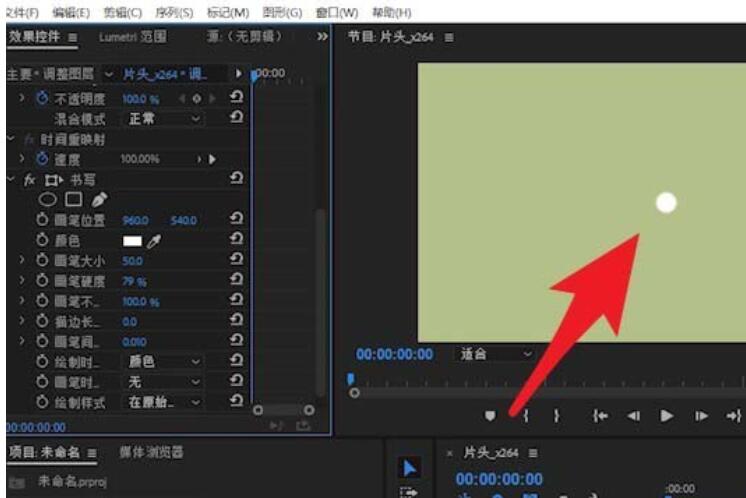Go to the next 不透明度 keyframe
Viewport: 746px width, 498px height.
(x=212, y=99)
